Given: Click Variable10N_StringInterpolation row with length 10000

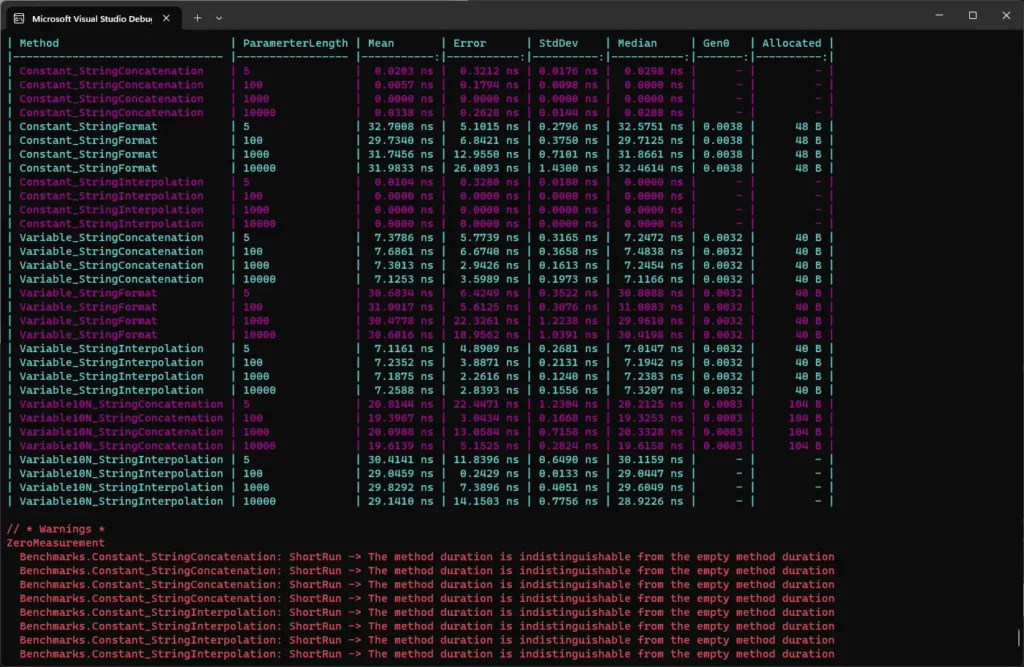Looking at the screenshot, I should [x=420, y=502].
